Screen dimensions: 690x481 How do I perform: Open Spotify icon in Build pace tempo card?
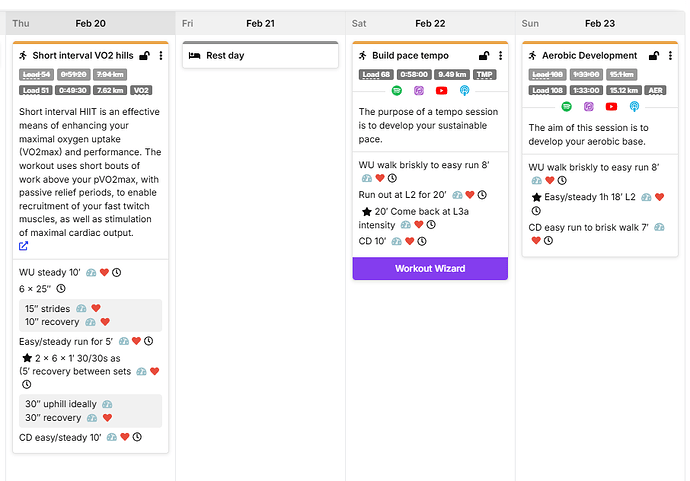pyautogui.click(x=396, y=91)
